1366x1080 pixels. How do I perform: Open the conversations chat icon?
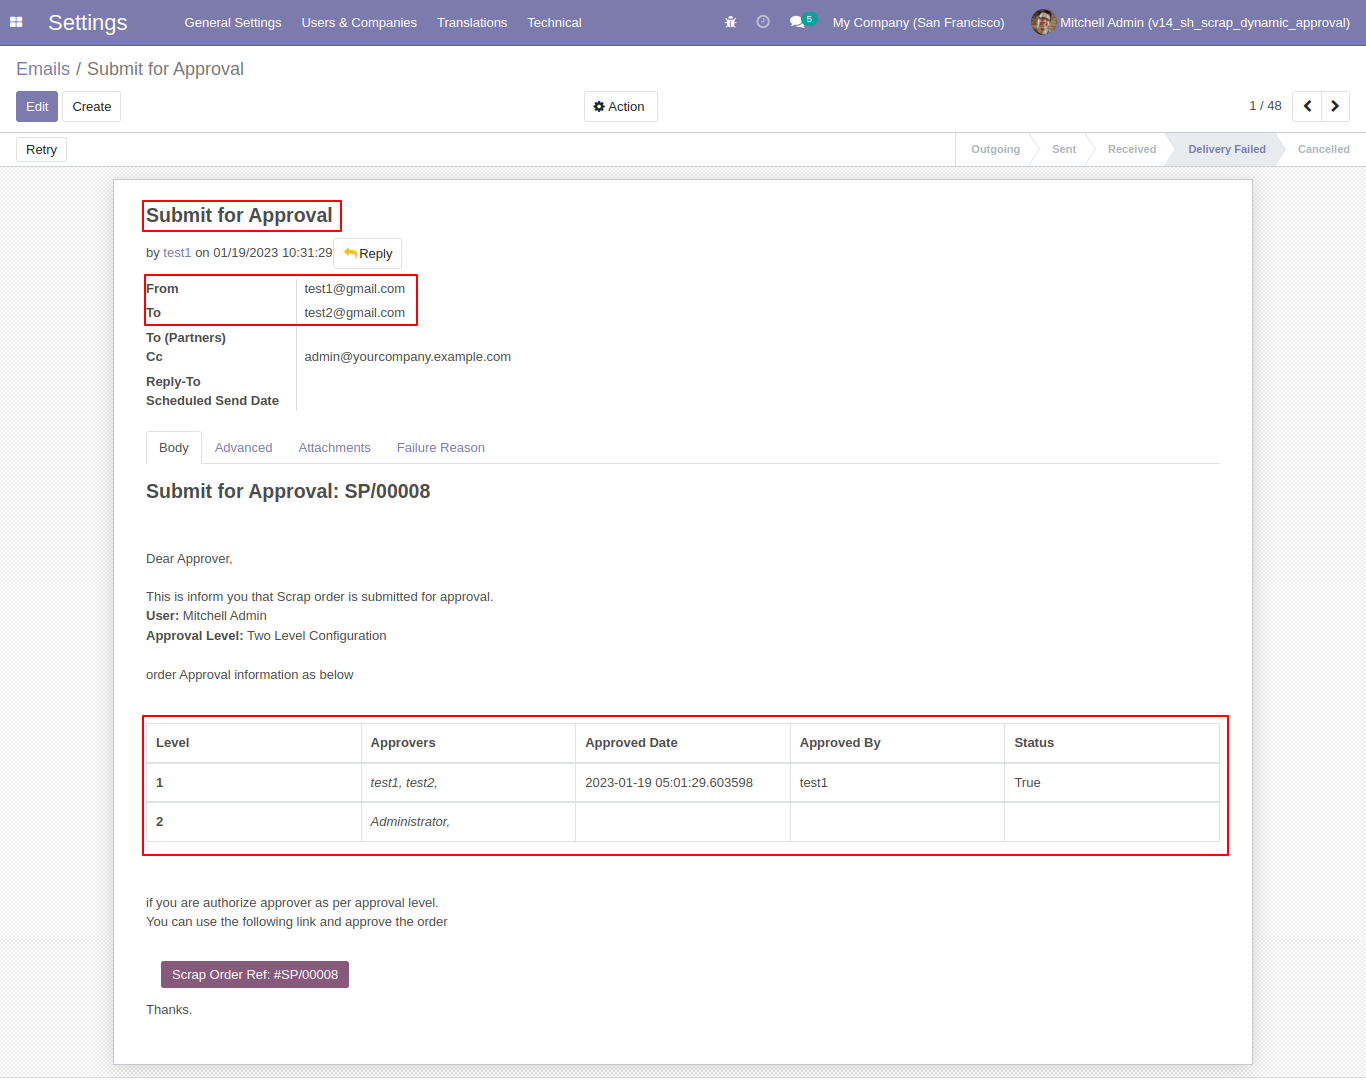801,22
